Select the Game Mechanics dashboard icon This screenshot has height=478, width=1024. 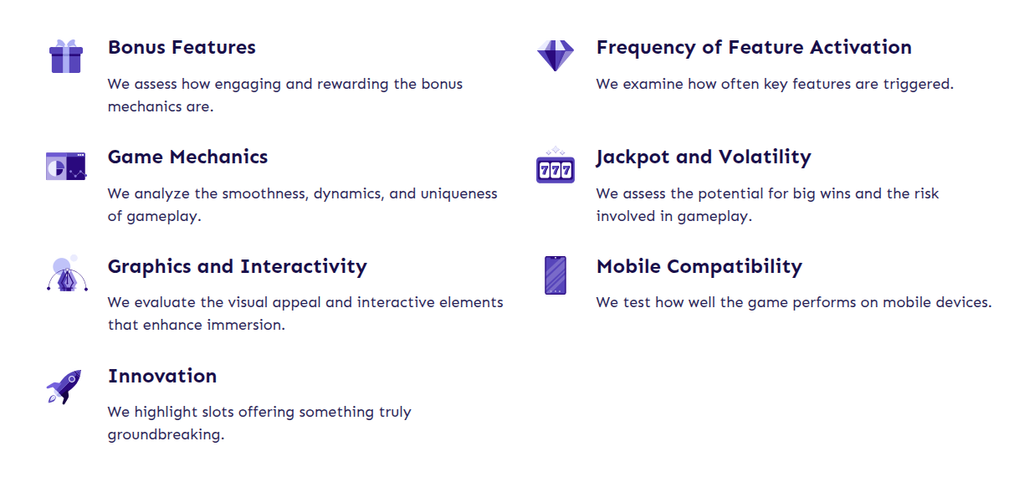(x=65, y=166)
